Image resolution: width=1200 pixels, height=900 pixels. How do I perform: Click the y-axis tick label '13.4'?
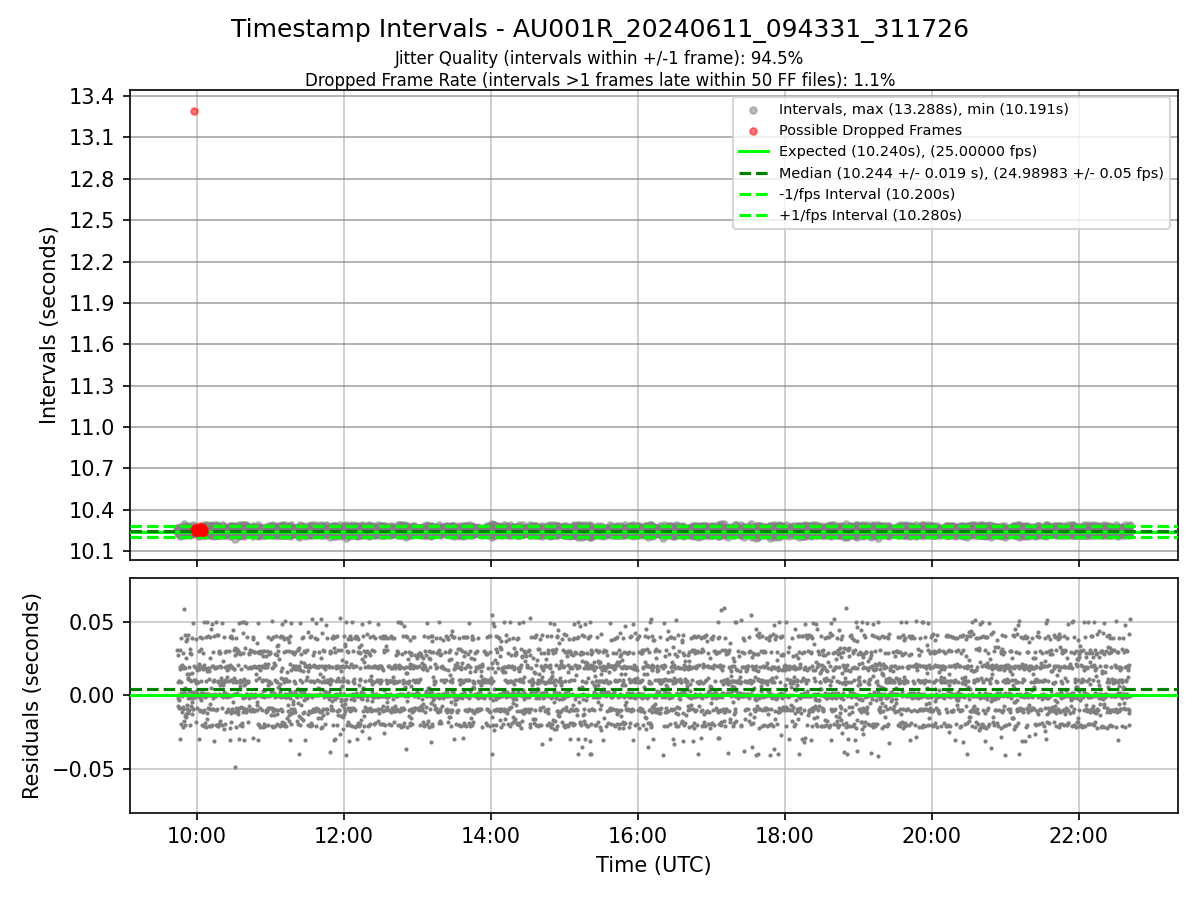point(90,97)
